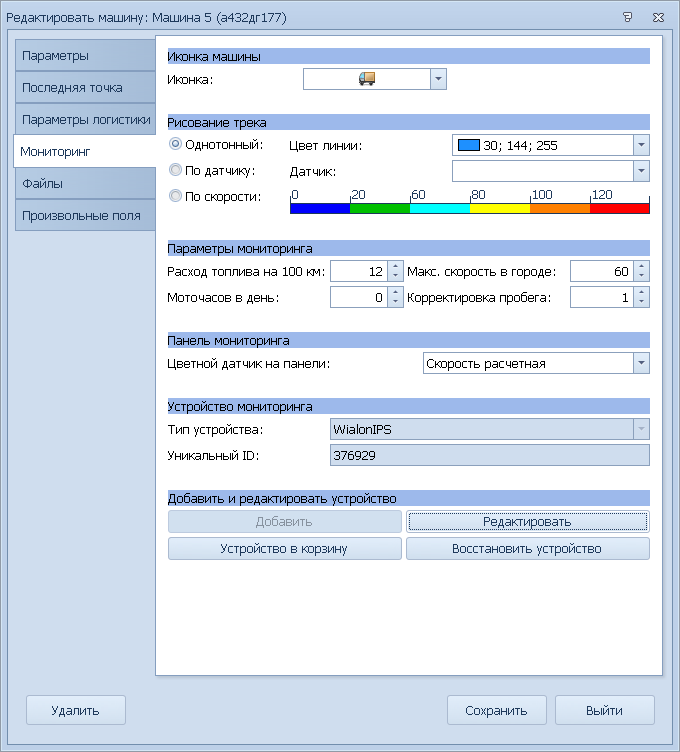Screen dimensions: 680x752
Task: Click the Иконка машины section header
Action: pos(409,56)
